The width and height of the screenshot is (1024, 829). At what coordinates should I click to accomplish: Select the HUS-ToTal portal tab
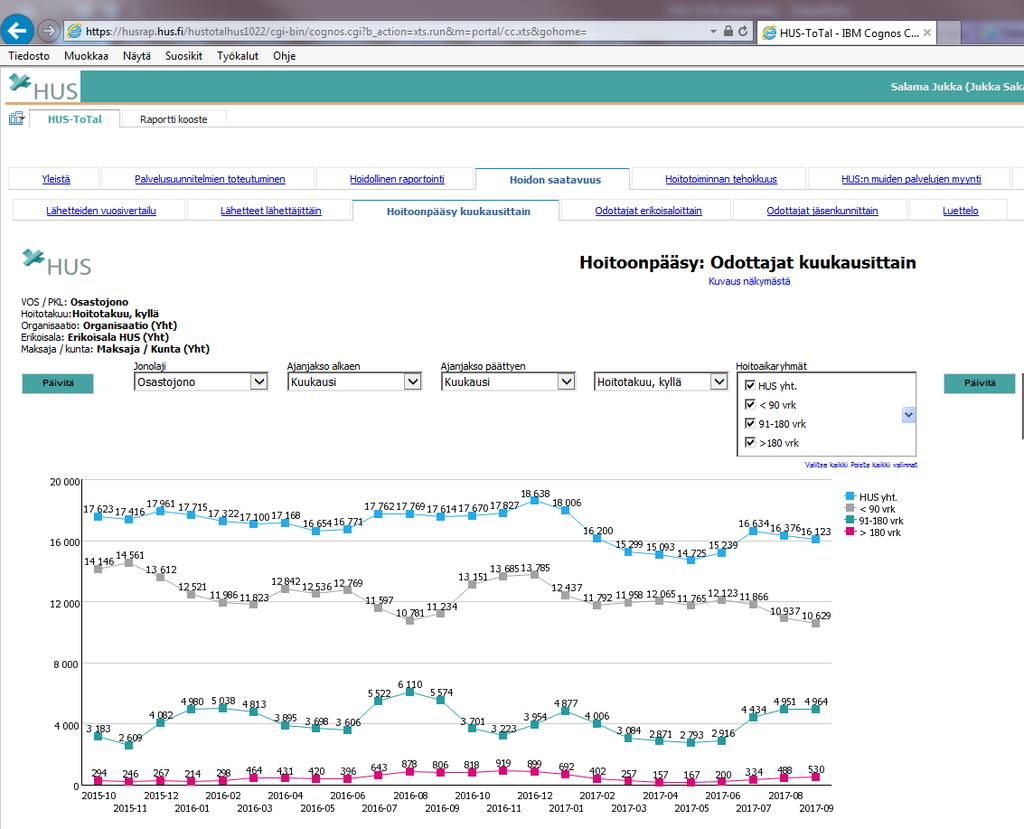74,120
